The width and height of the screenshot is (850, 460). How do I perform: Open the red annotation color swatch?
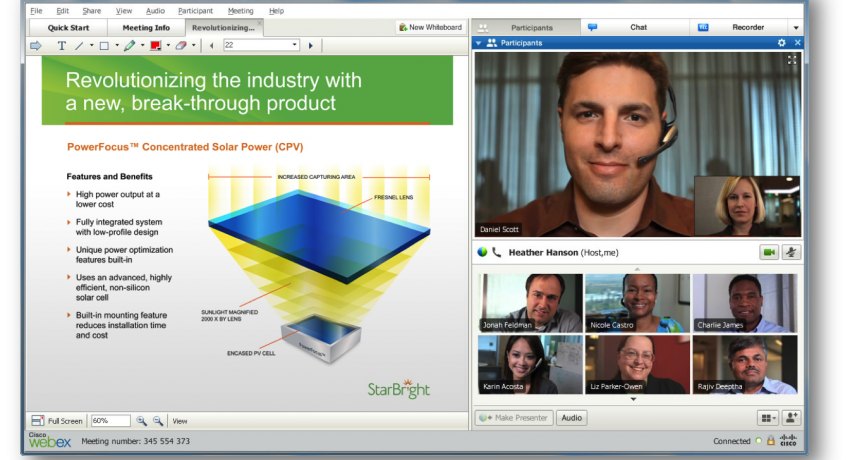155,45
